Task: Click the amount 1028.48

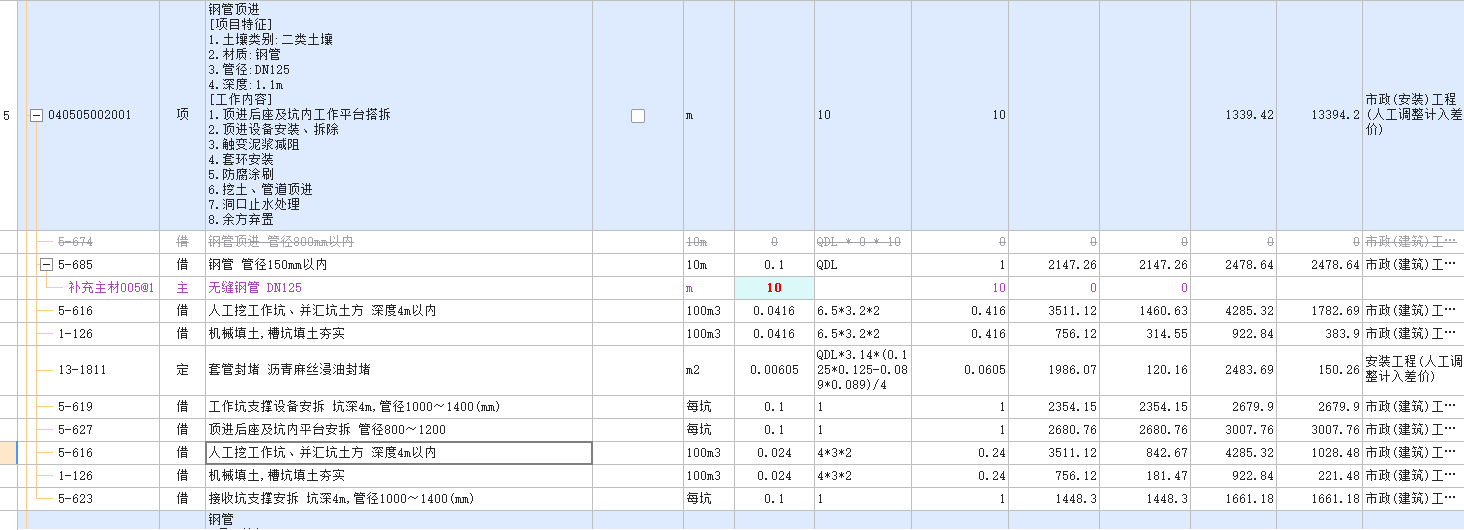Action: click(x=1335, y=453)
